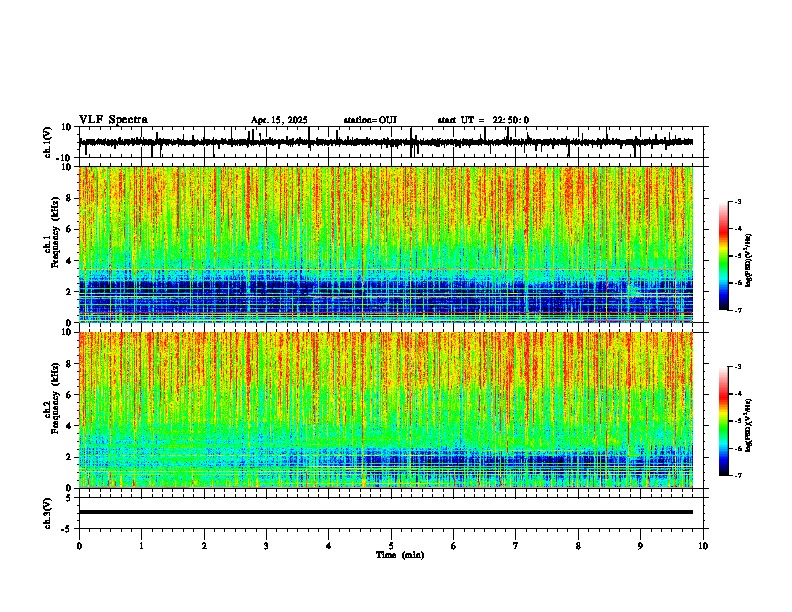792x612 pixels.
Task: Click the "8" kHz tick of ch.1 spectrogram
Action: [x=70, y=198]
